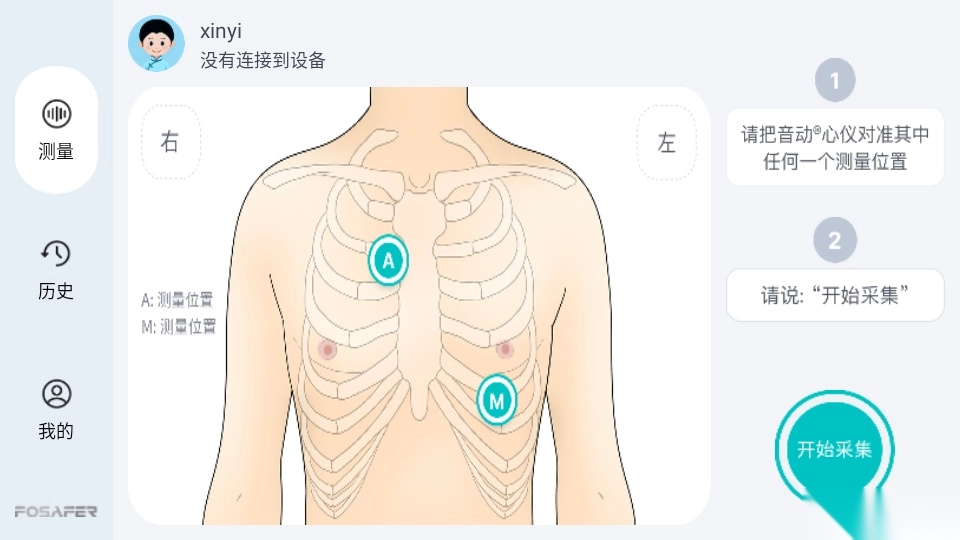Click the 右 right side label

pyautogui.click(x=170, y=142)
